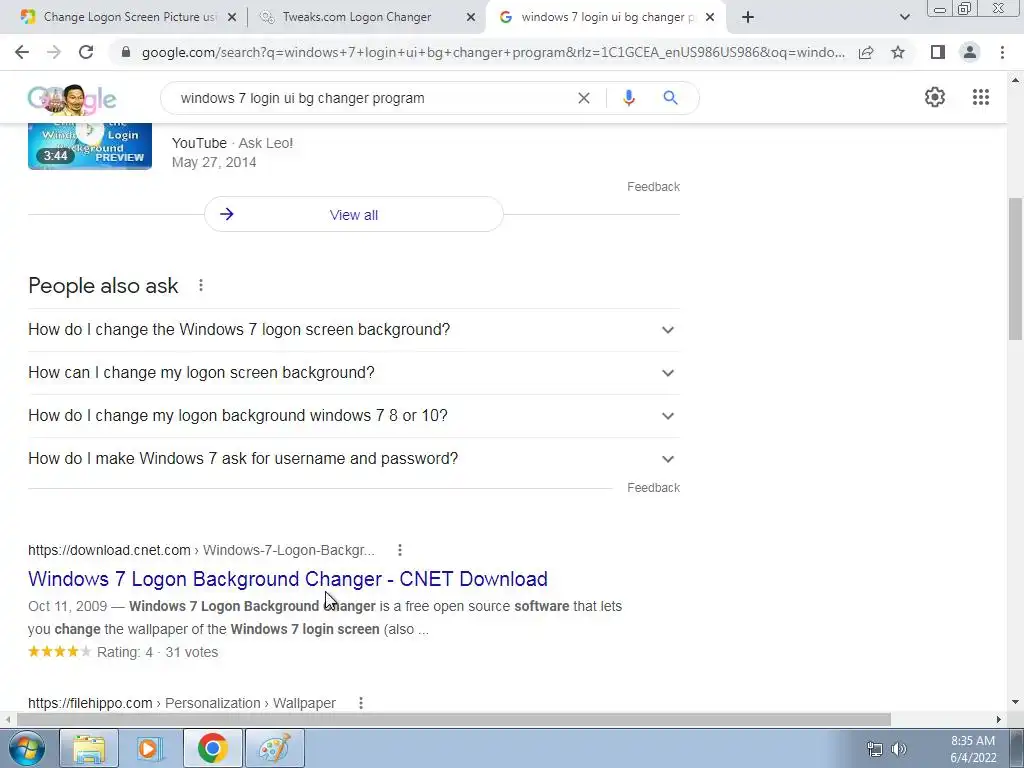Click the vertical scrollbar thumb

click(1015, 268)
